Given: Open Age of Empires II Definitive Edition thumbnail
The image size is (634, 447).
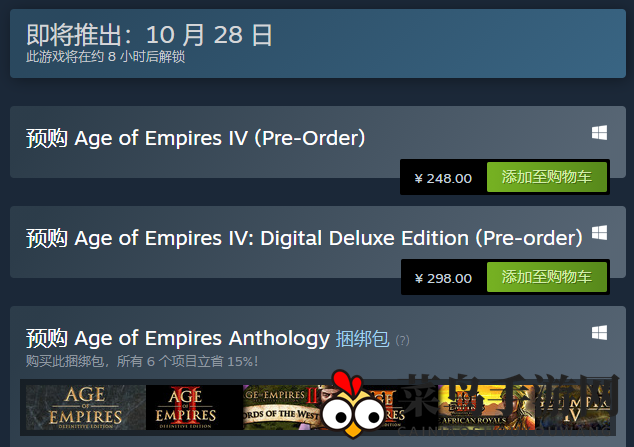Looking at the screenshot, I should tap(194, 407).
